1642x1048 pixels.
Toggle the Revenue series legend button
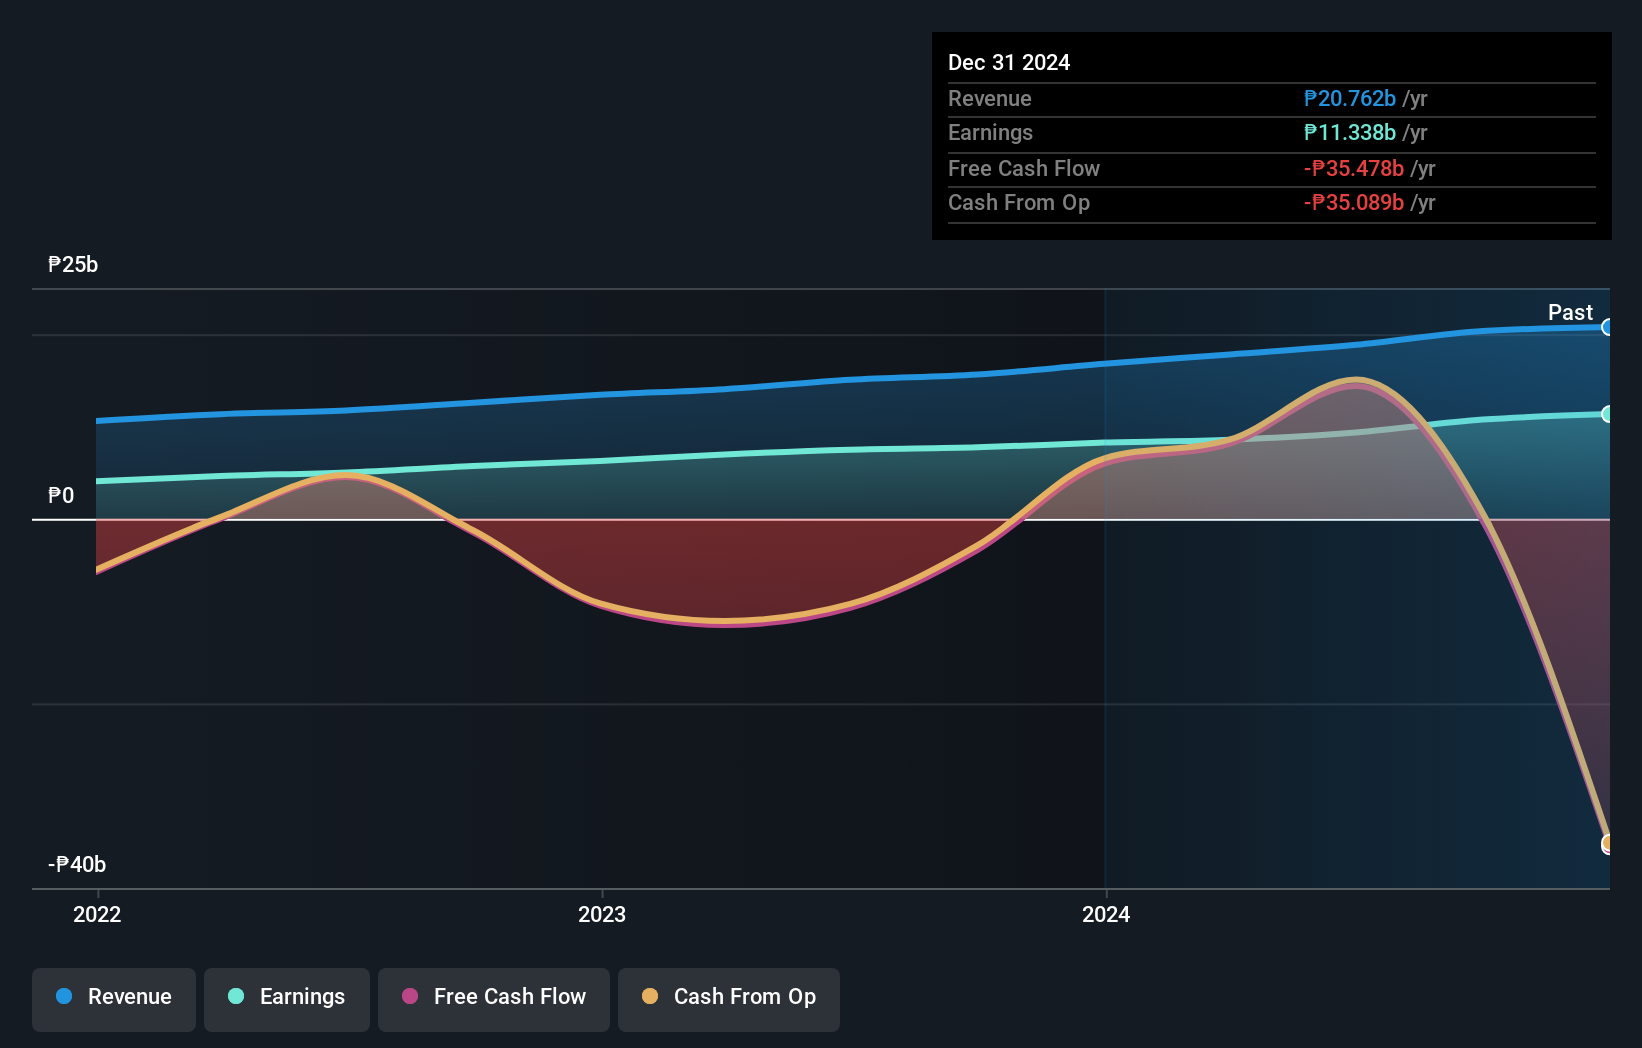(x=114, y=999)
